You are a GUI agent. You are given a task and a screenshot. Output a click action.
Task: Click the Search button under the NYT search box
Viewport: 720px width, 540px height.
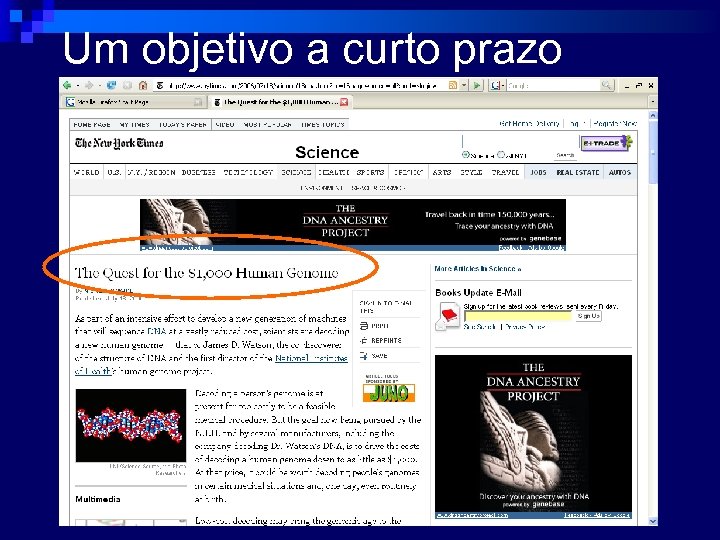pyautogui.click(x=565, y=155)
